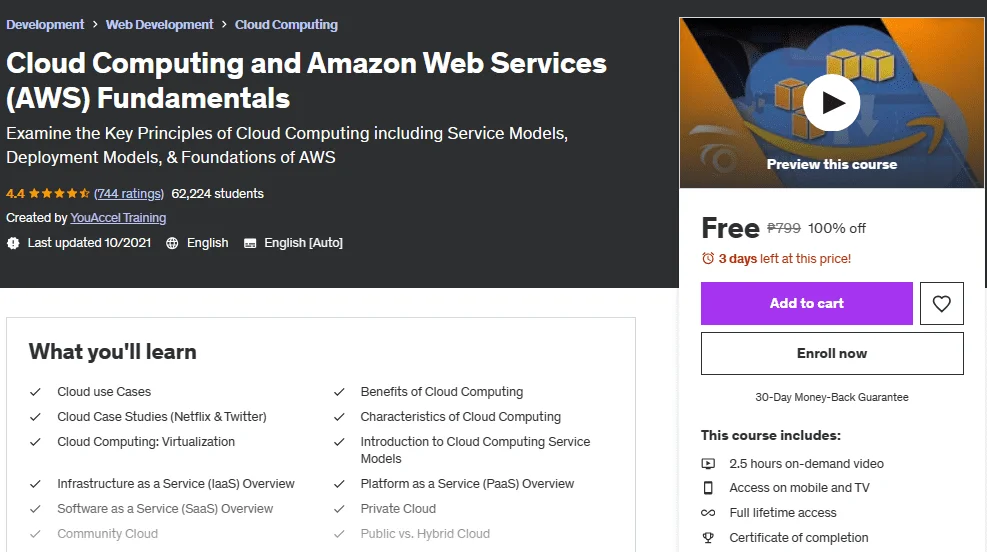Screen dimensions: 987x552
Task: Click checkmark beside Cloud use Cases
Action: pos(35,392)
